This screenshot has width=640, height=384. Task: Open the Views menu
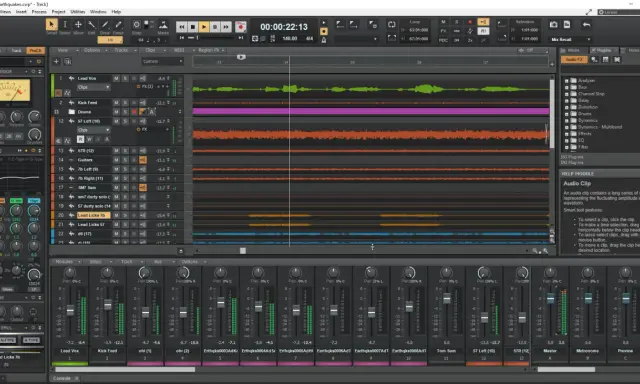click(5, 12)
